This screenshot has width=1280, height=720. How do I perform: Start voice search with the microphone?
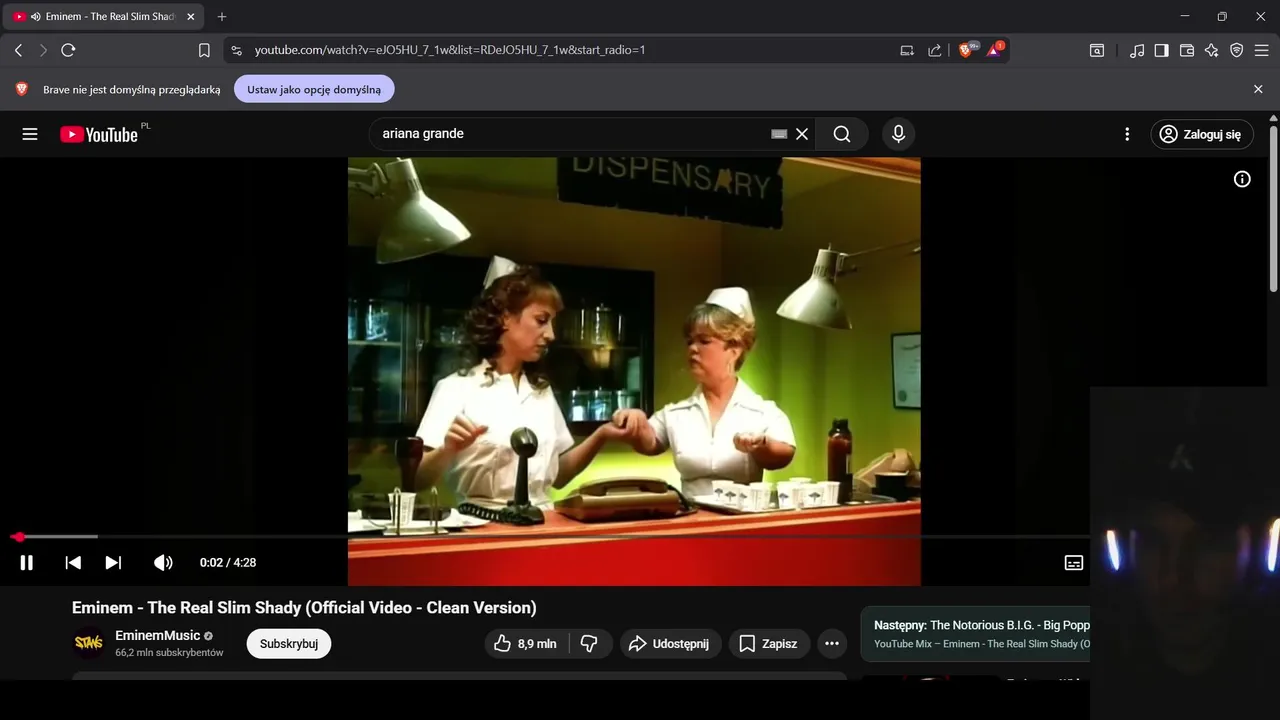tap(898, 134)
